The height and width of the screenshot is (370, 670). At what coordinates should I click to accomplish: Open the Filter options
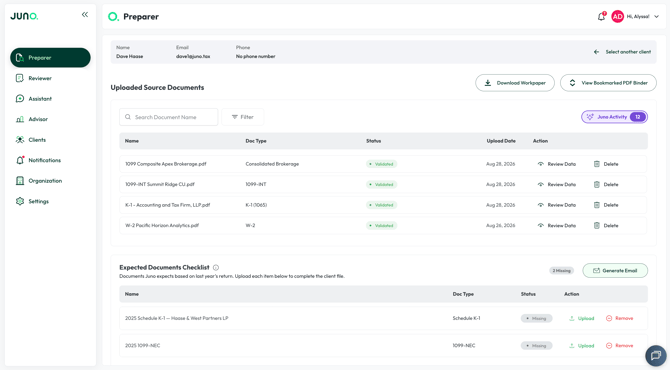[242, 117]
